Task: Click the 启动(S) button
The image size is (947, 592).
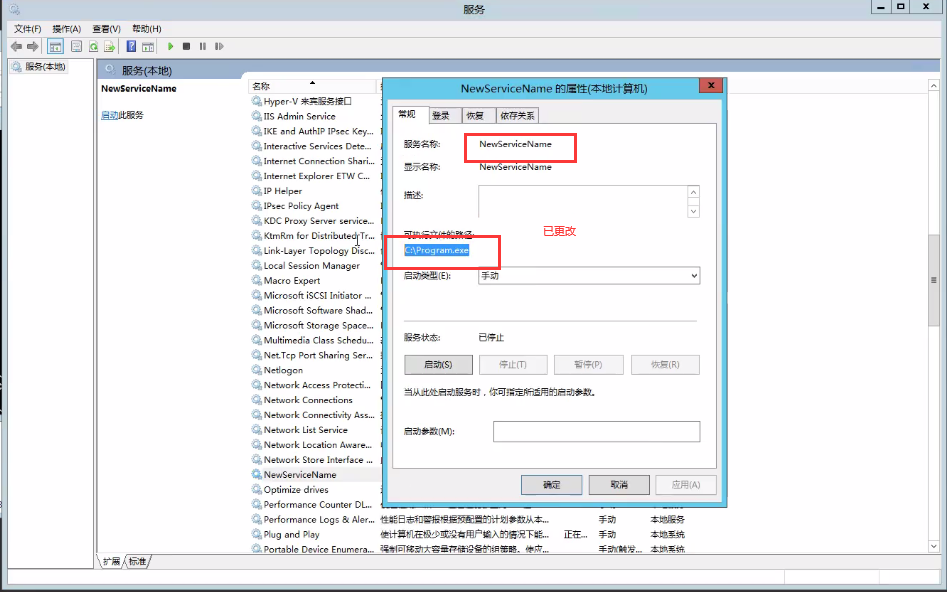Action: pos(438,365)
